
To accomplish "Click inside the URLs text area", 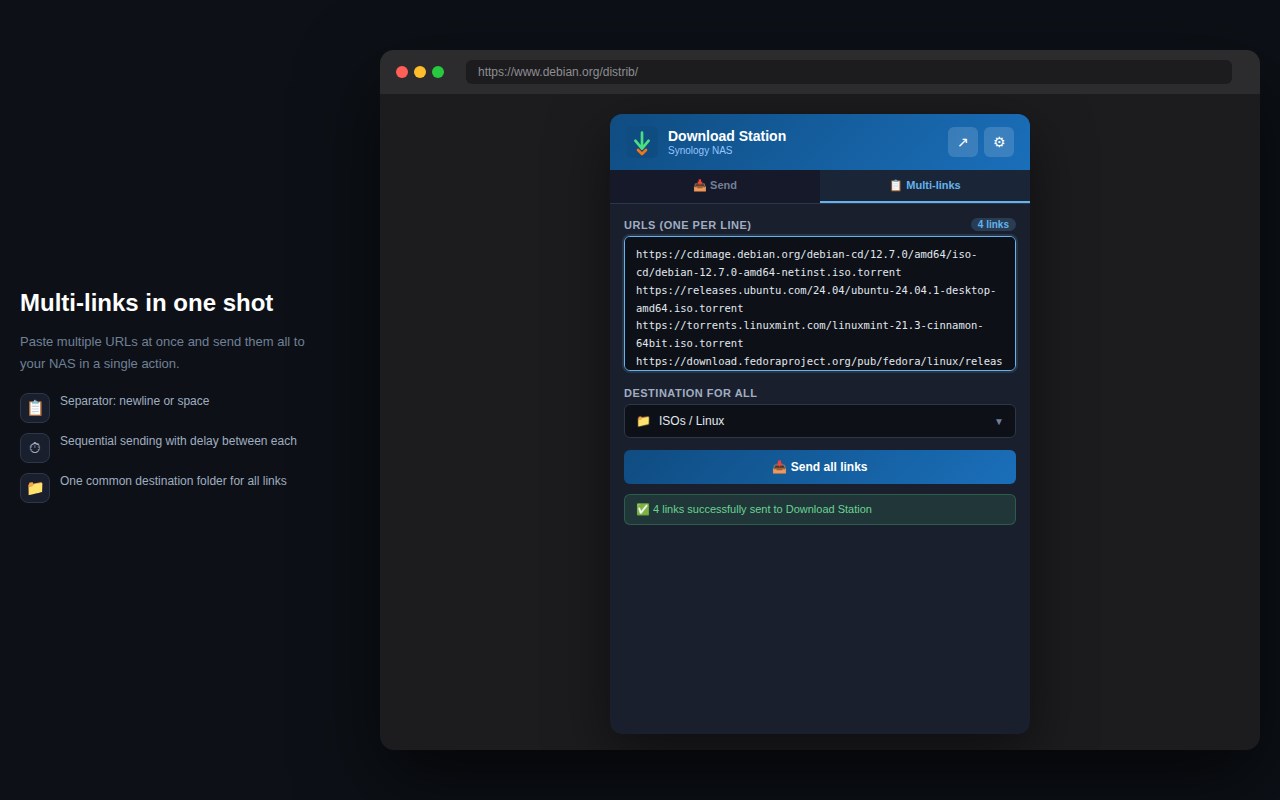I will click(x=820, y=304).
